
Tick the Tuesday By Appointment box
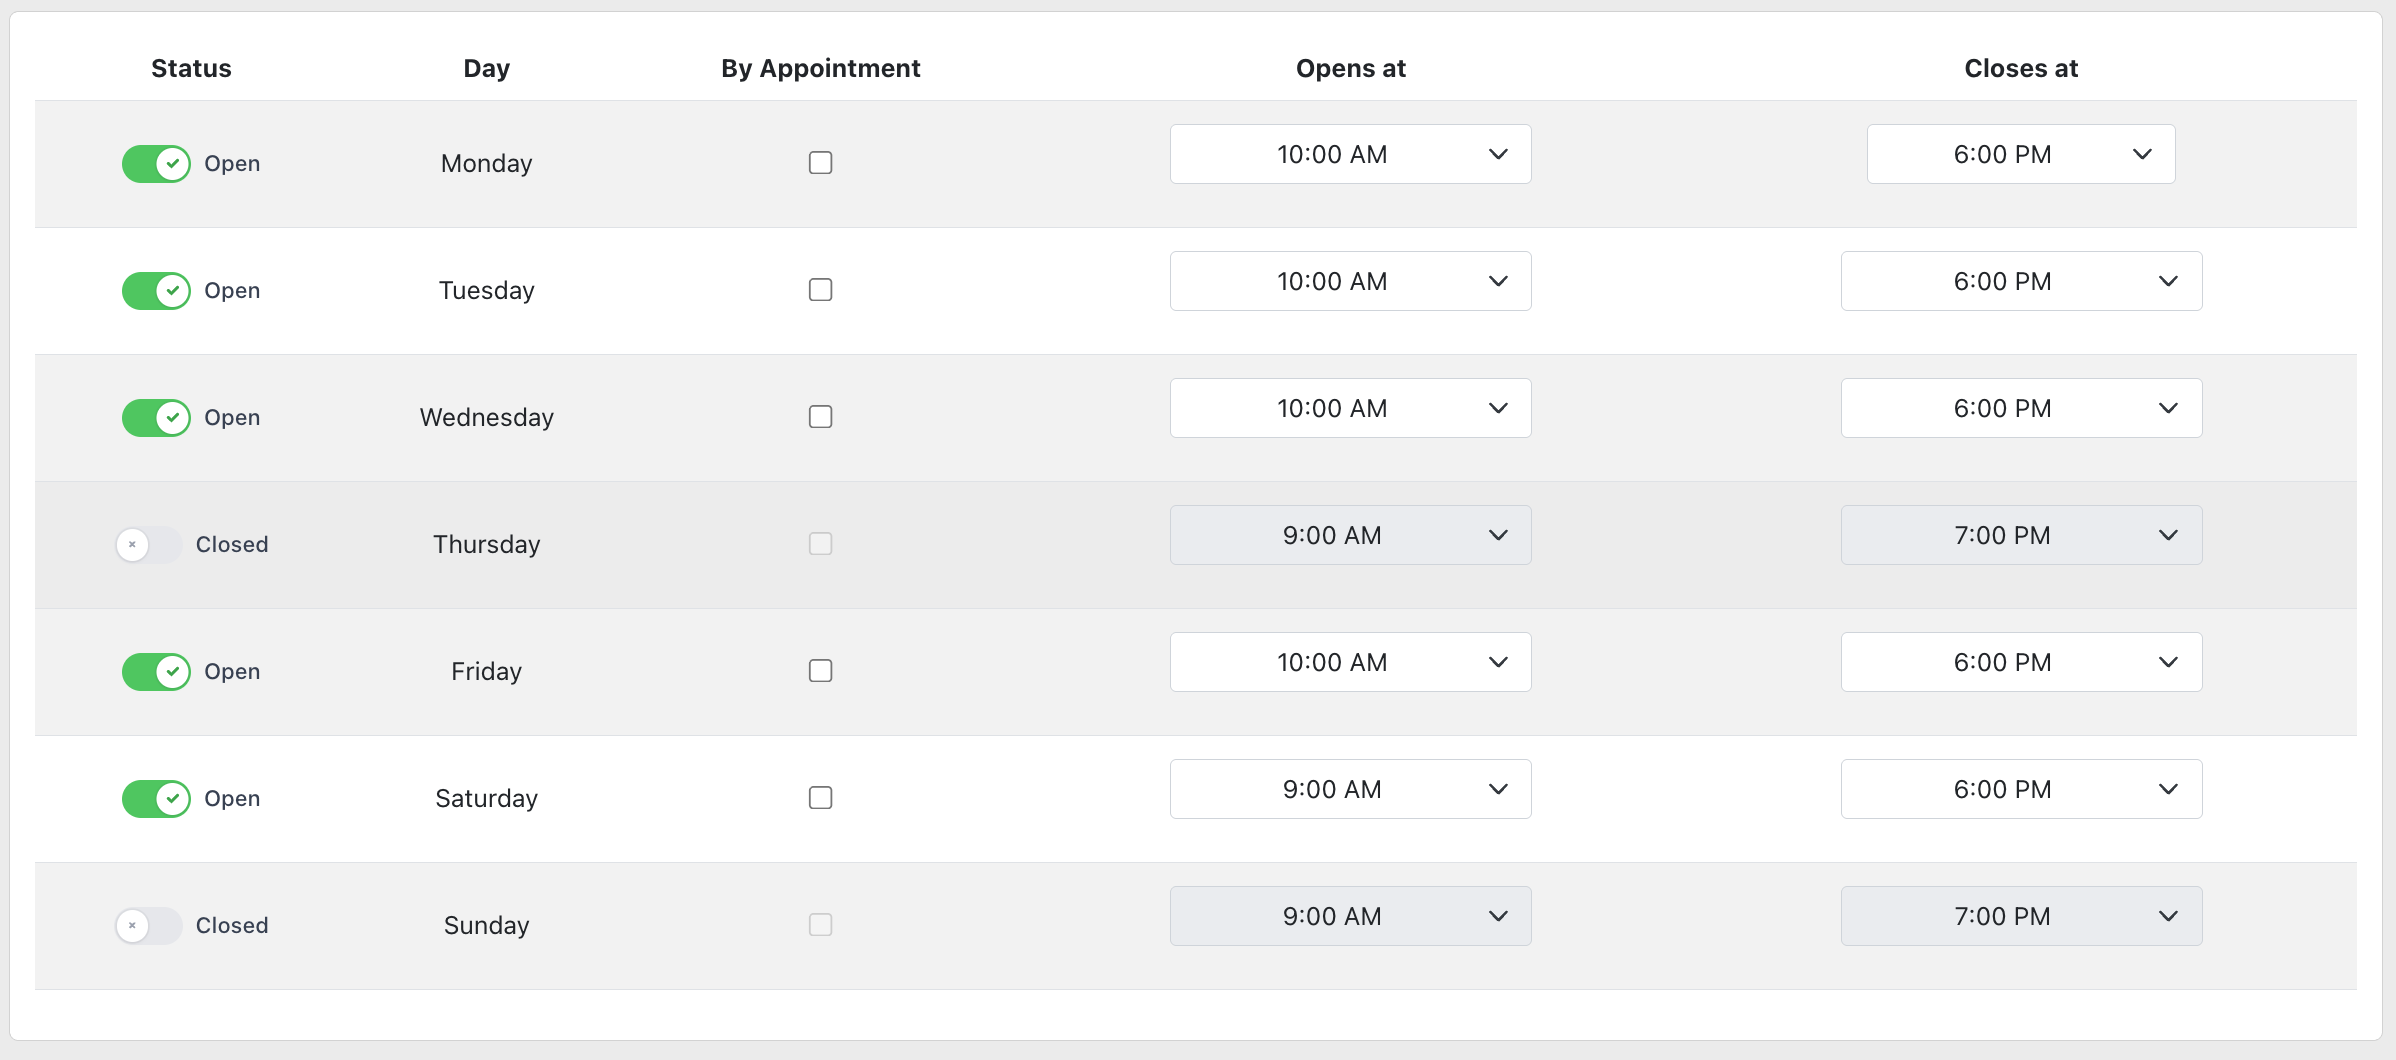click(x=820, y=290)
